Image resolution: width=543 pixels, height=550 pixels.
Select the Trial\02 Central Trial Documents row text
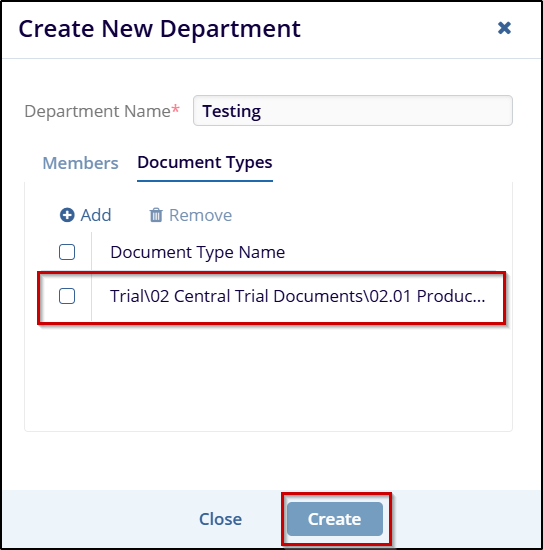coord(297,296)
